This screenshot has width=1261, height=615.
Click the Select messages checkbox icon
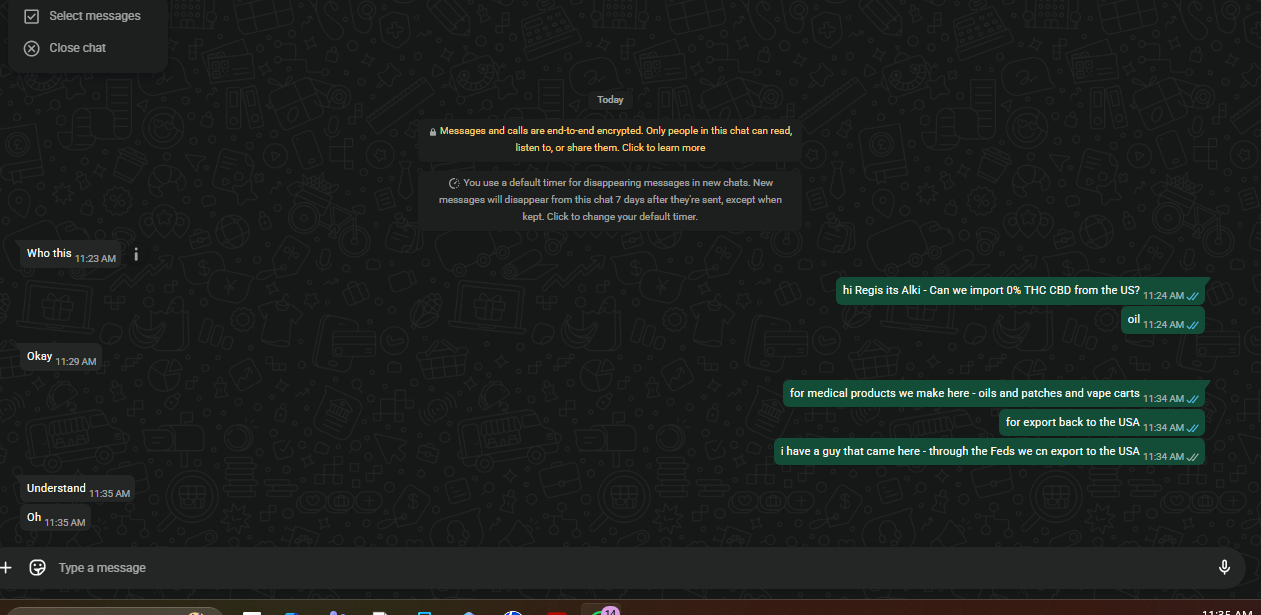pyautogui.click(x=32, y=16)
